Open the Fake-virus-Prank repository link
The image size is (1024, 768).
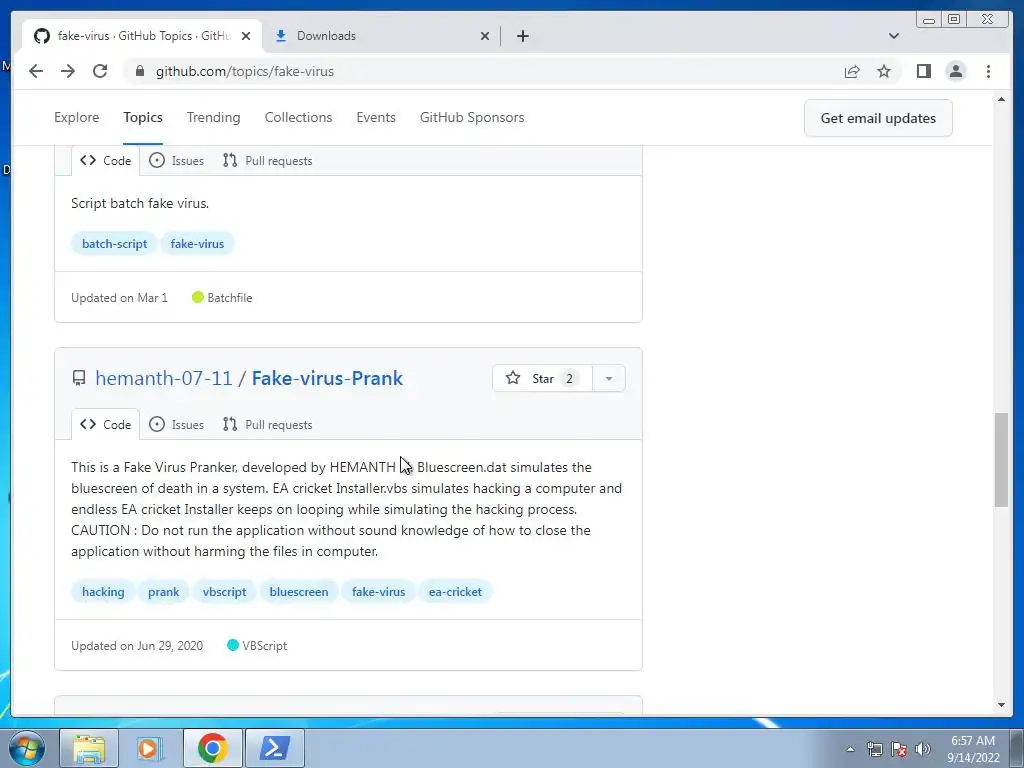point(327,378)
